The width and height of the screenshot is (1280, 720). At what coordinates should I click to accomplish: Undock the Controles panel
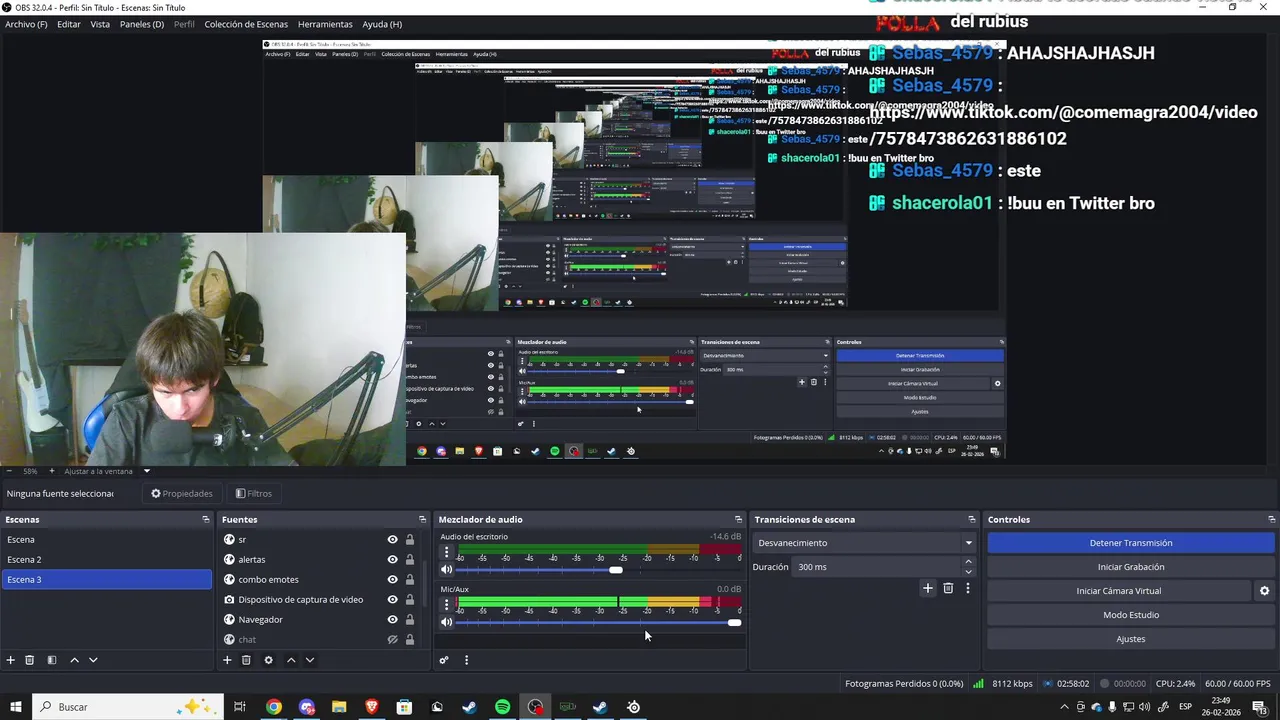click(x=1272, y=519)
